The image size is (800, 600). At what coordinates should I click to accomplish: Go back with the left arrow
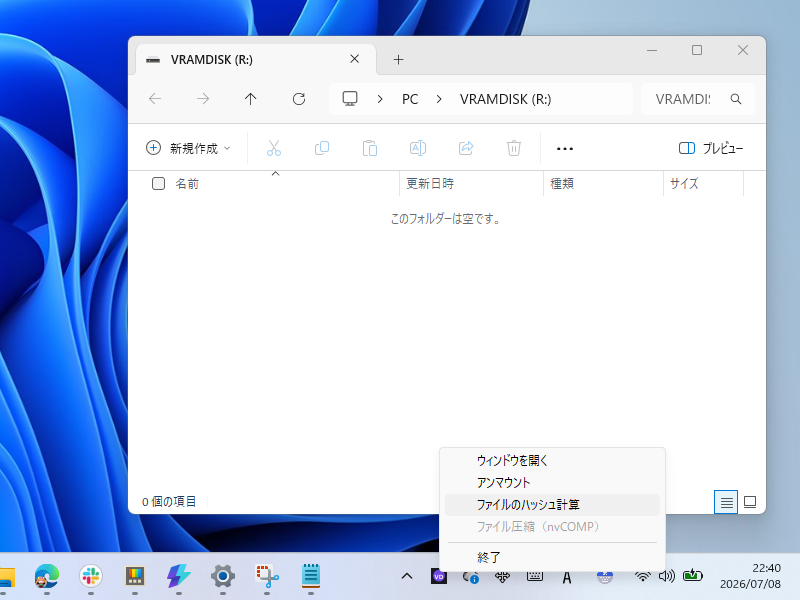pos(155,98)
